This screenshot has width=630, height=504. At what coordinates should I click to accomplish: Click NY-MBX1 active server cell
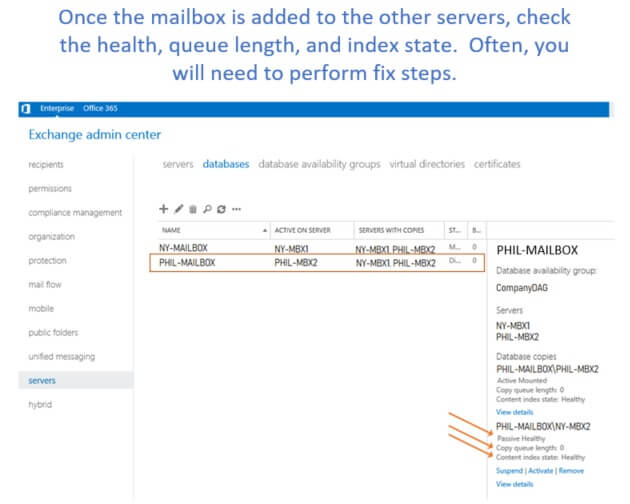coord(291,249)
